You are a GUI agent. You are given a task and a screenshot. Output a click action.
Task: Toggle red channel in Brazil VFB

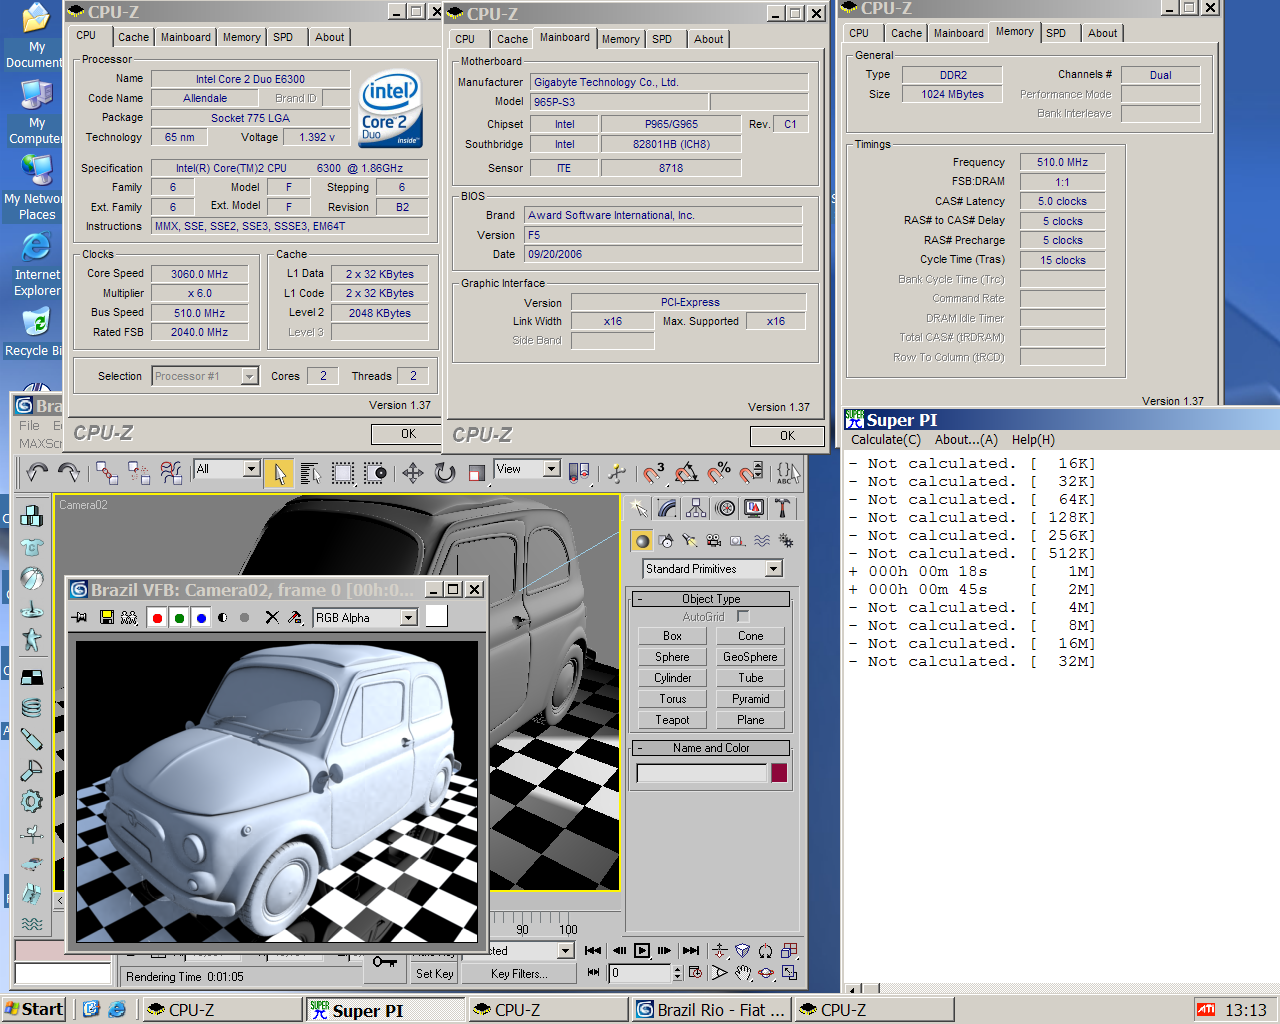[157, 618]
